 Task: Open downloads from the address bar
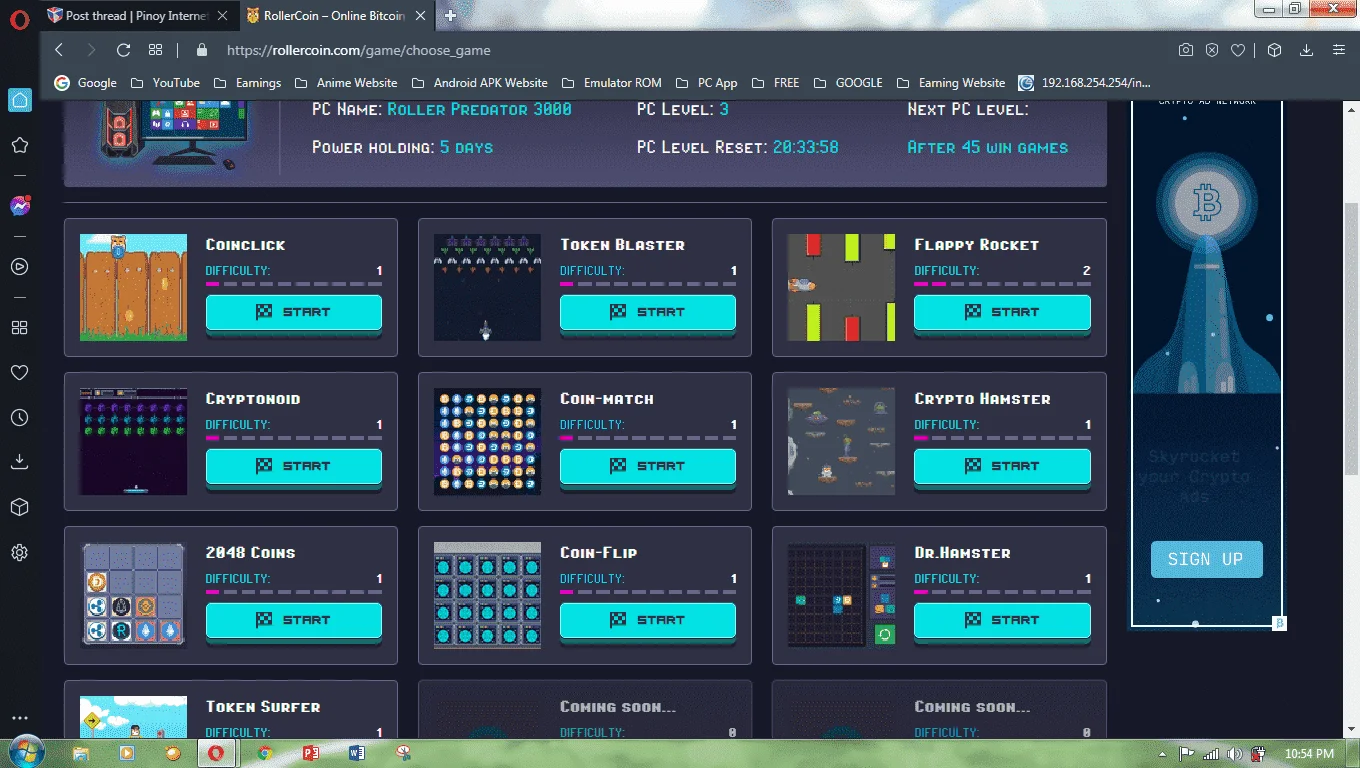pyautogui.click(x=1306, y=50)
